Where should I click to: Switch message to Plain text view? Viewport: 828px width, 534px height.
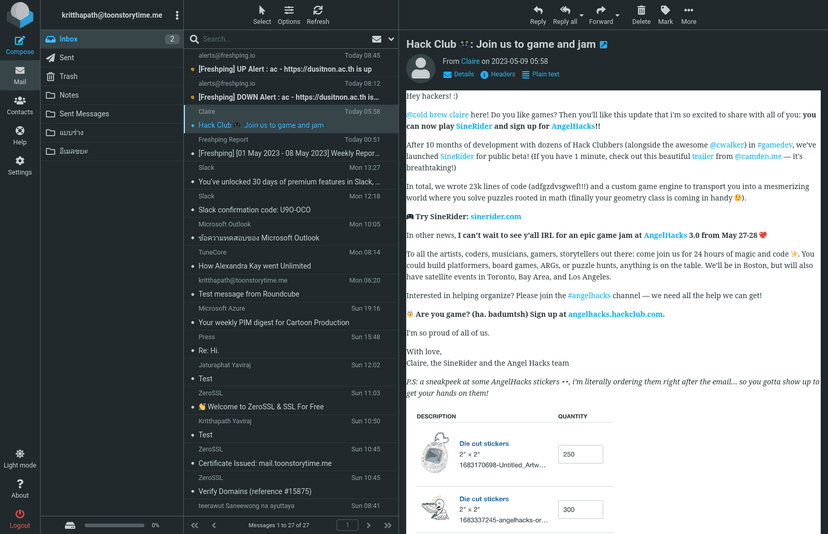tap(539, 74)
